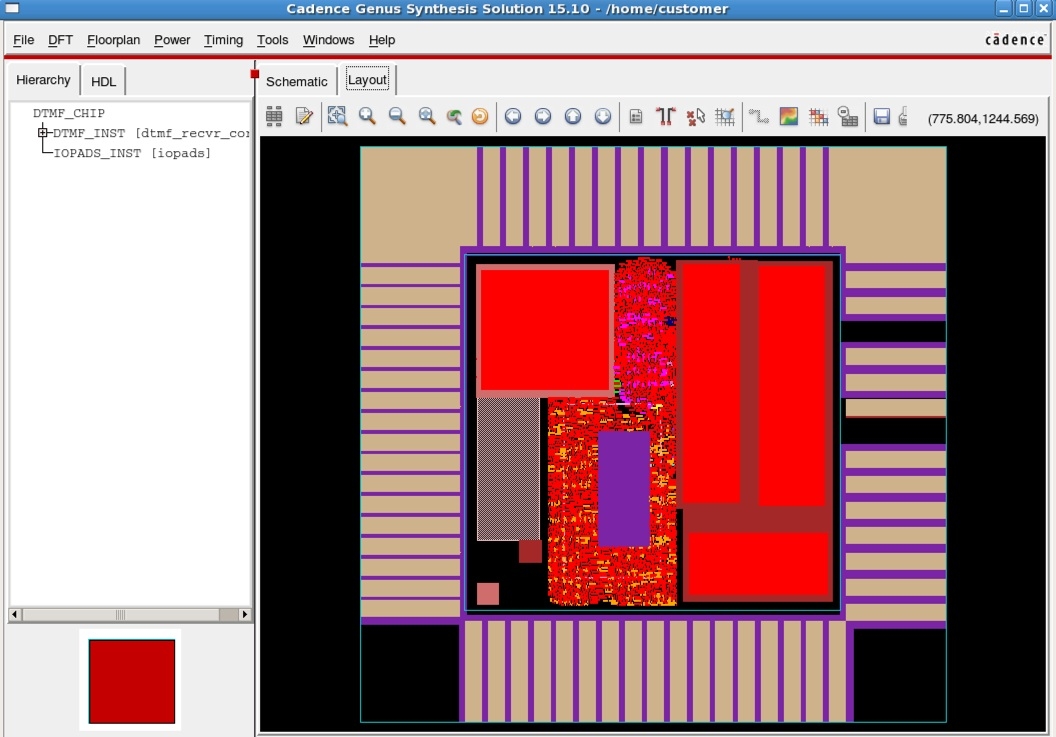Open the Timing menu
This screenshot has height=737, width=1056.
(223, 40)
